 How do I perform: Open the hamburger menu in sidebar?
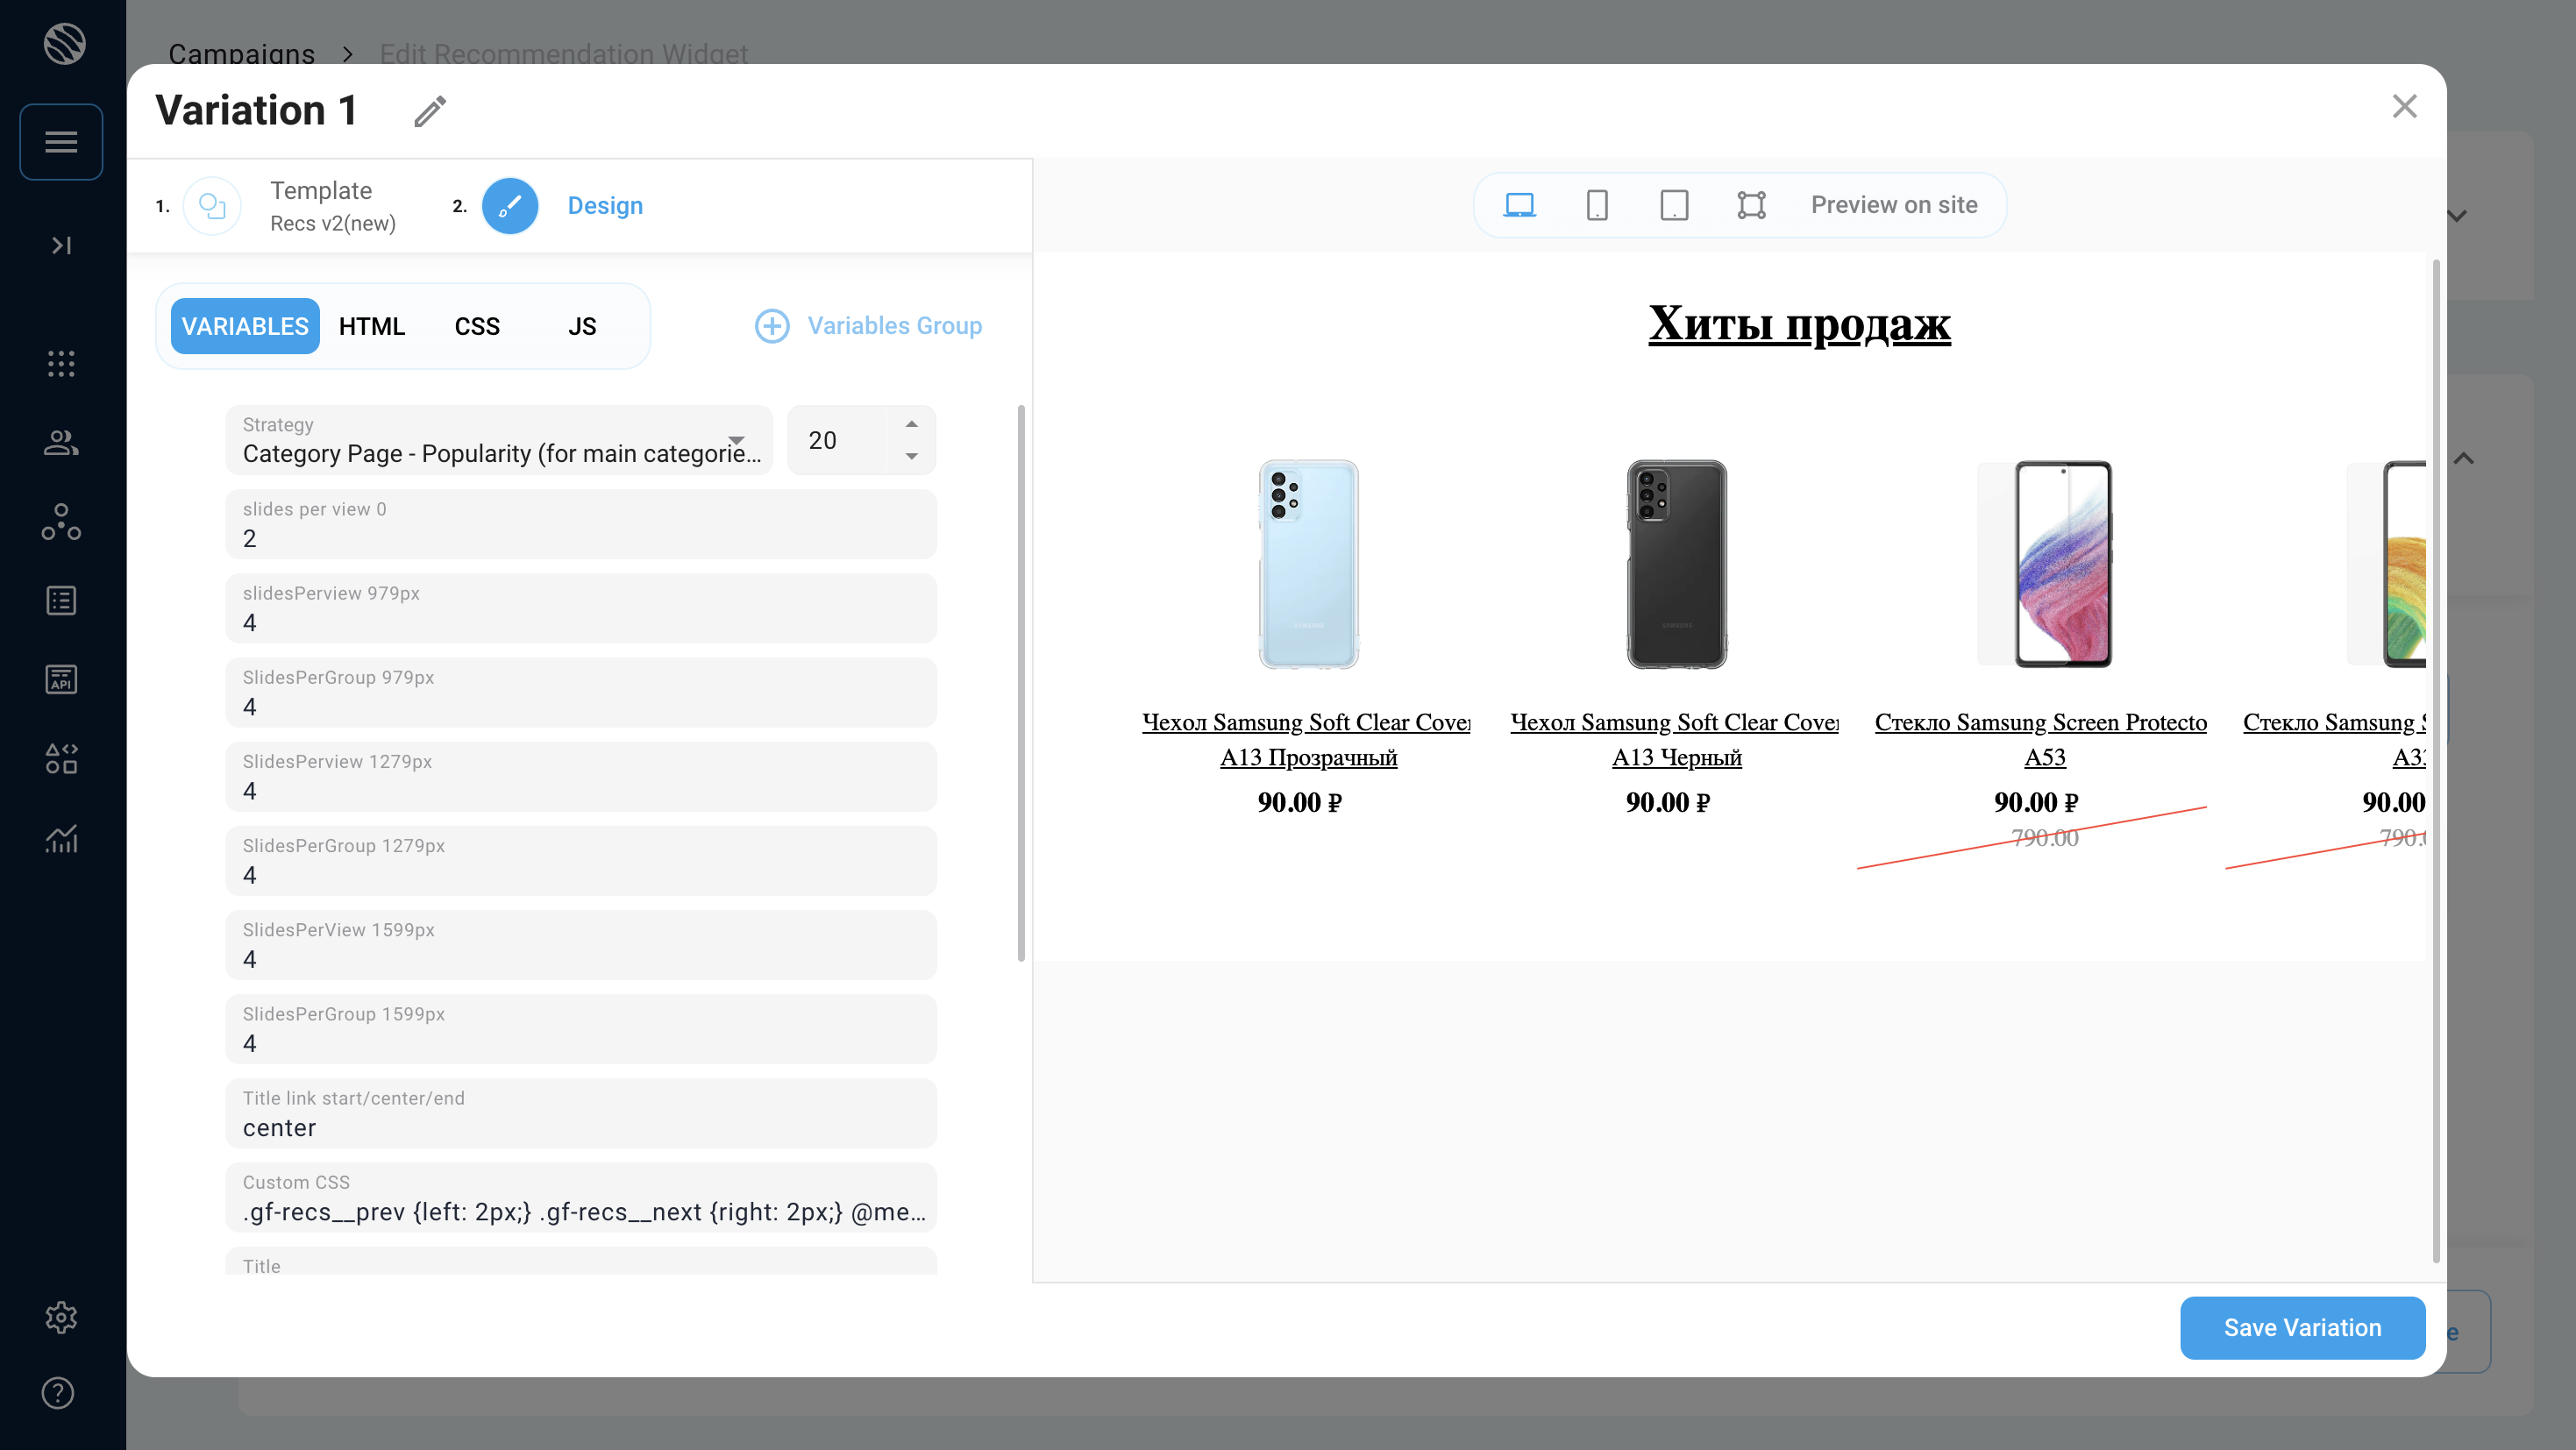point(61,142)
